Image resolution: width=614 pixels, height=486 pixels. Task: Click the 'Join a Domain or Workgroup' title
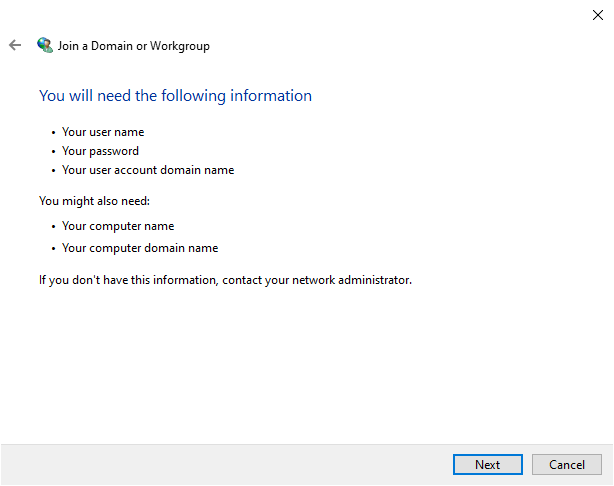135,46
